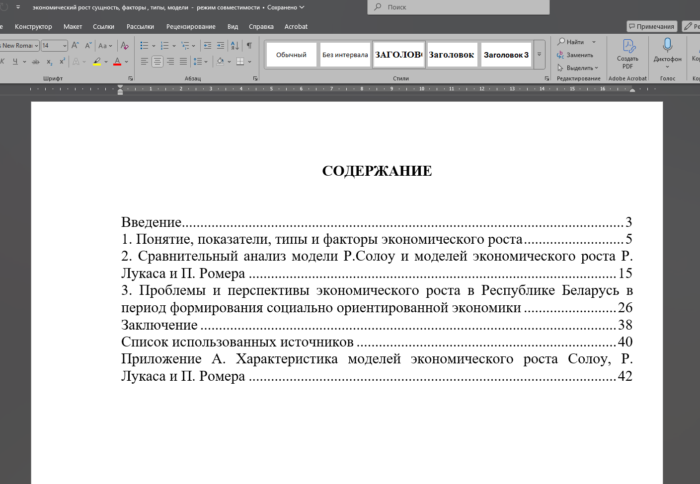Screen dimensions: 700x484
Task: Toggle subscript formatting
Action: (49, 62)
